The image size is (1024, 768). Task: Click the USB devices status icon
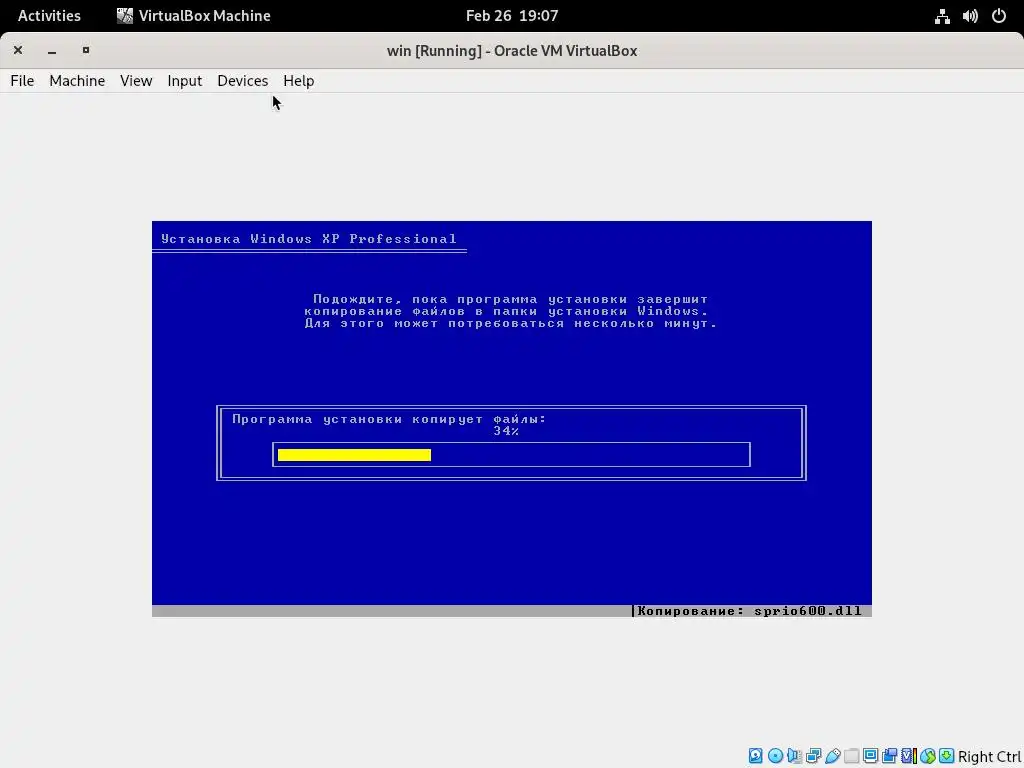833,756
